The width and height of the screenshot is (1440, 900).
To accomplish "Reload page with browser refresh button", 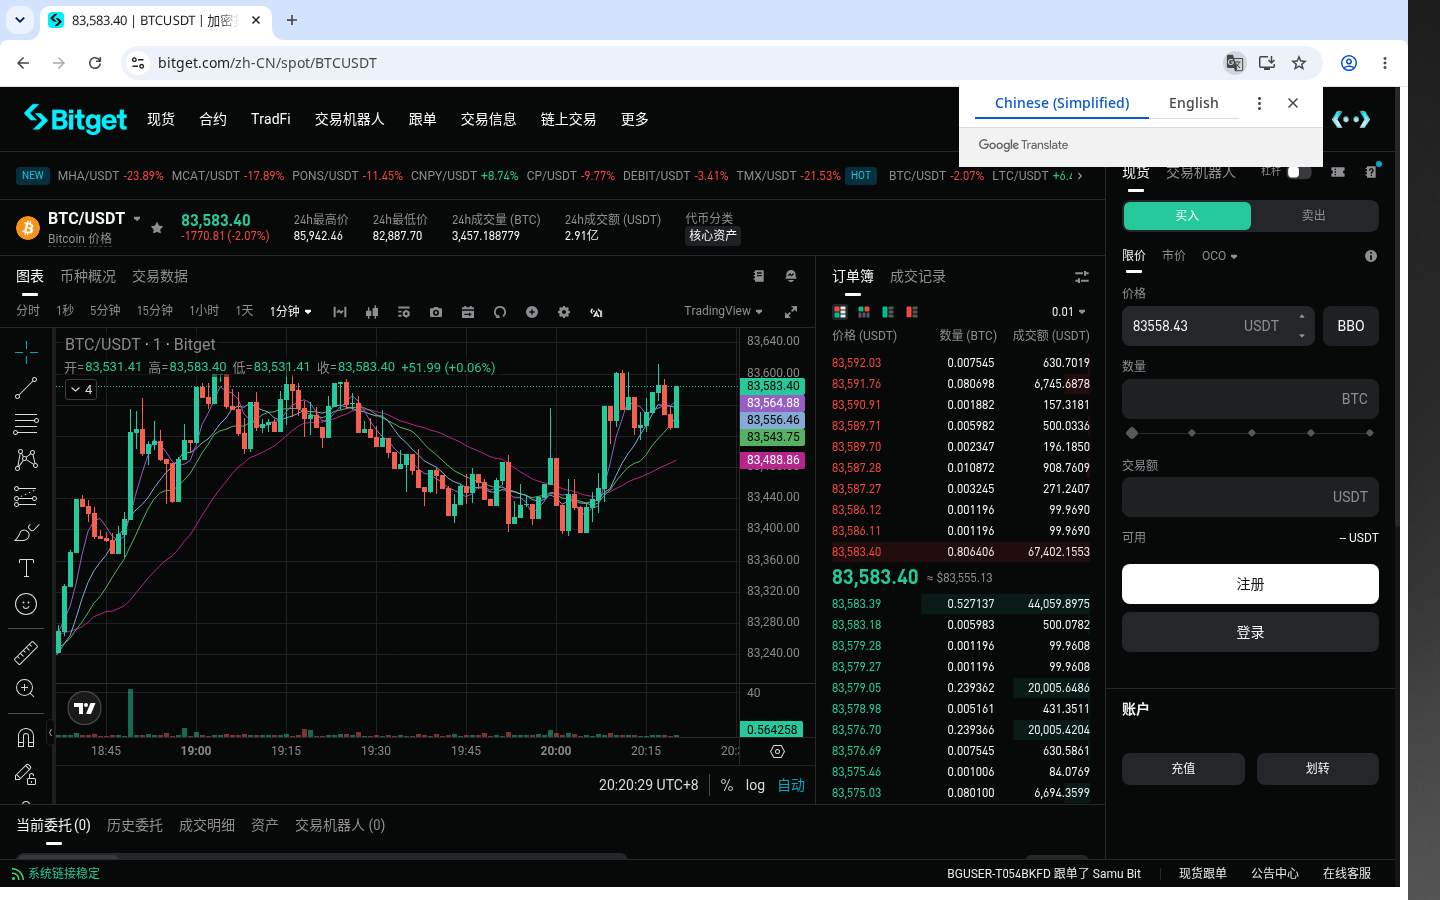I will 95,63.
